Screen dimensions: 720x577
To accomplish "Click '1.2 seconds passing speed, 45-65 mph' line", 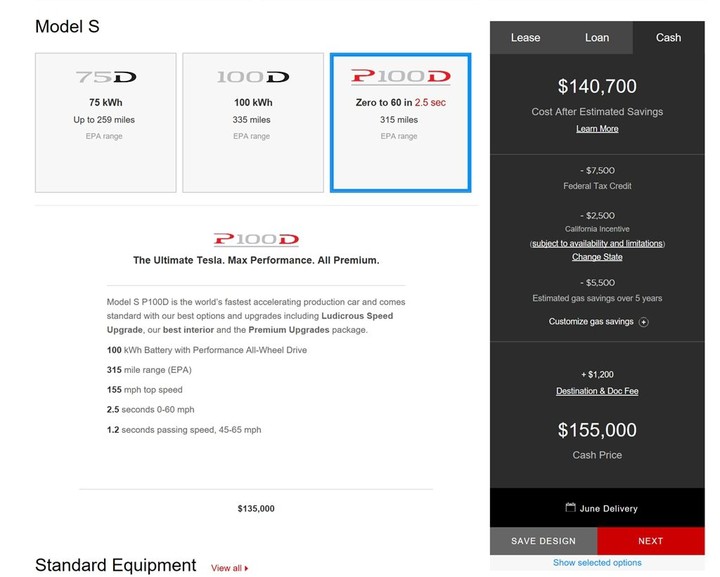I will (x=184, y=430).
